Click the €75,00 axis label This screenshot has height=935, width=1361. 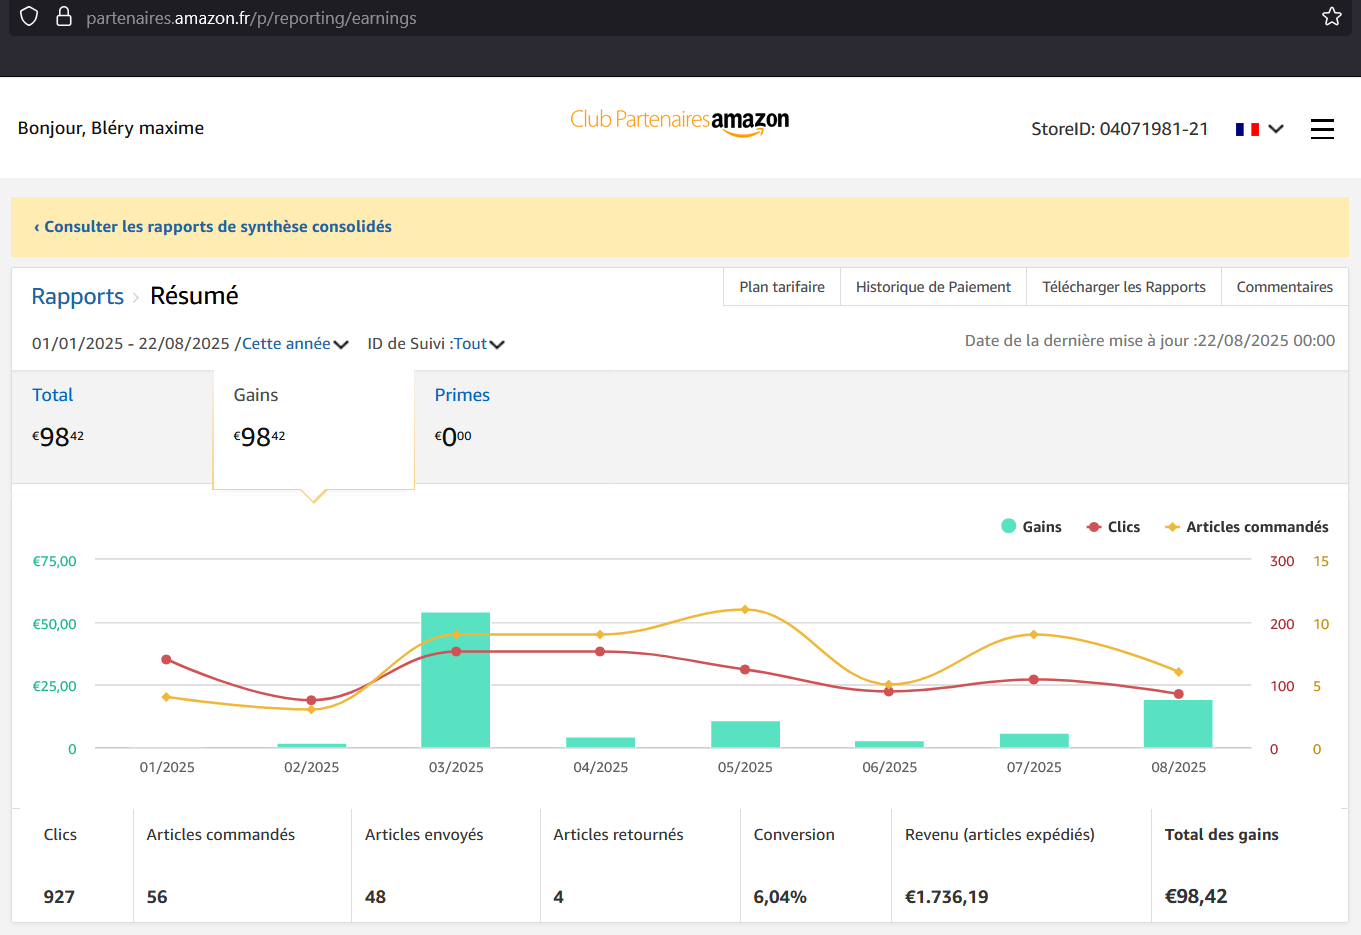click(x=55, y=562)
